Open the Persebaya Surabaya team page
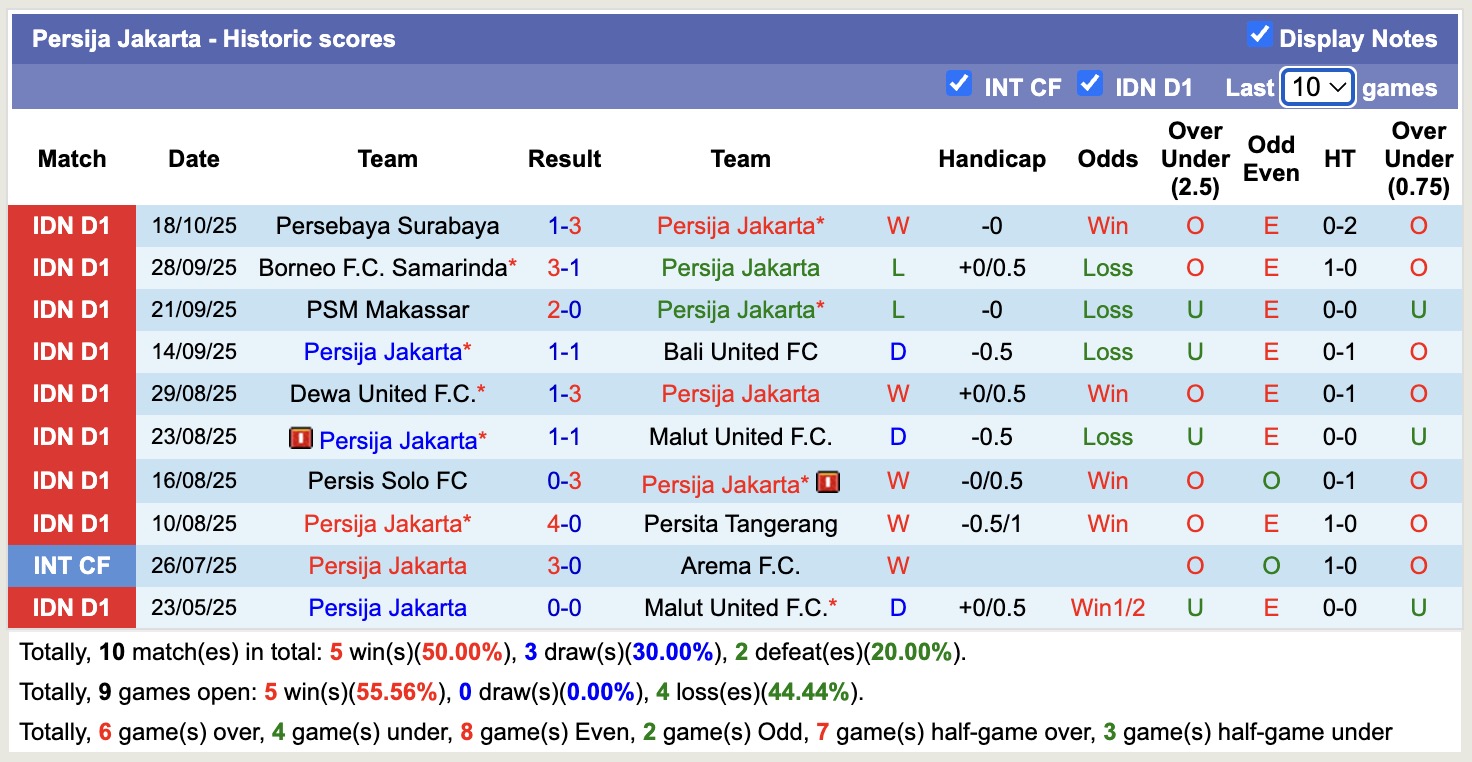The image size is (1472, 762). (x=388, y=225)
